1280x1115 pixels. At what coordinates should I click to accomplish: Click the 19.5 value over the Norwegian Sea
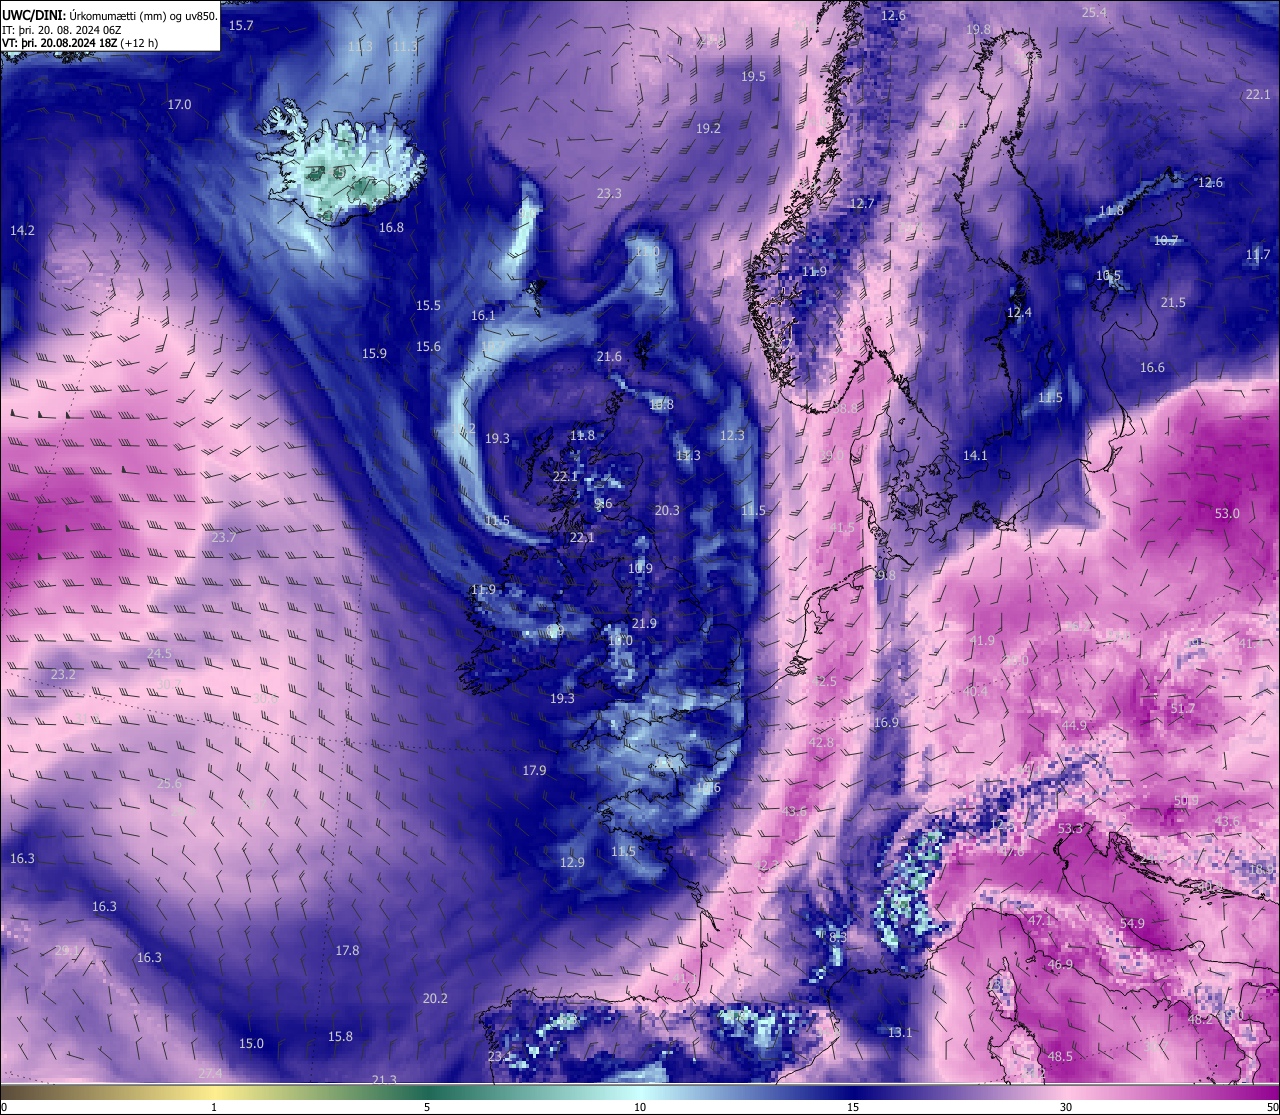pyautogui.click(x=753, y=77)
